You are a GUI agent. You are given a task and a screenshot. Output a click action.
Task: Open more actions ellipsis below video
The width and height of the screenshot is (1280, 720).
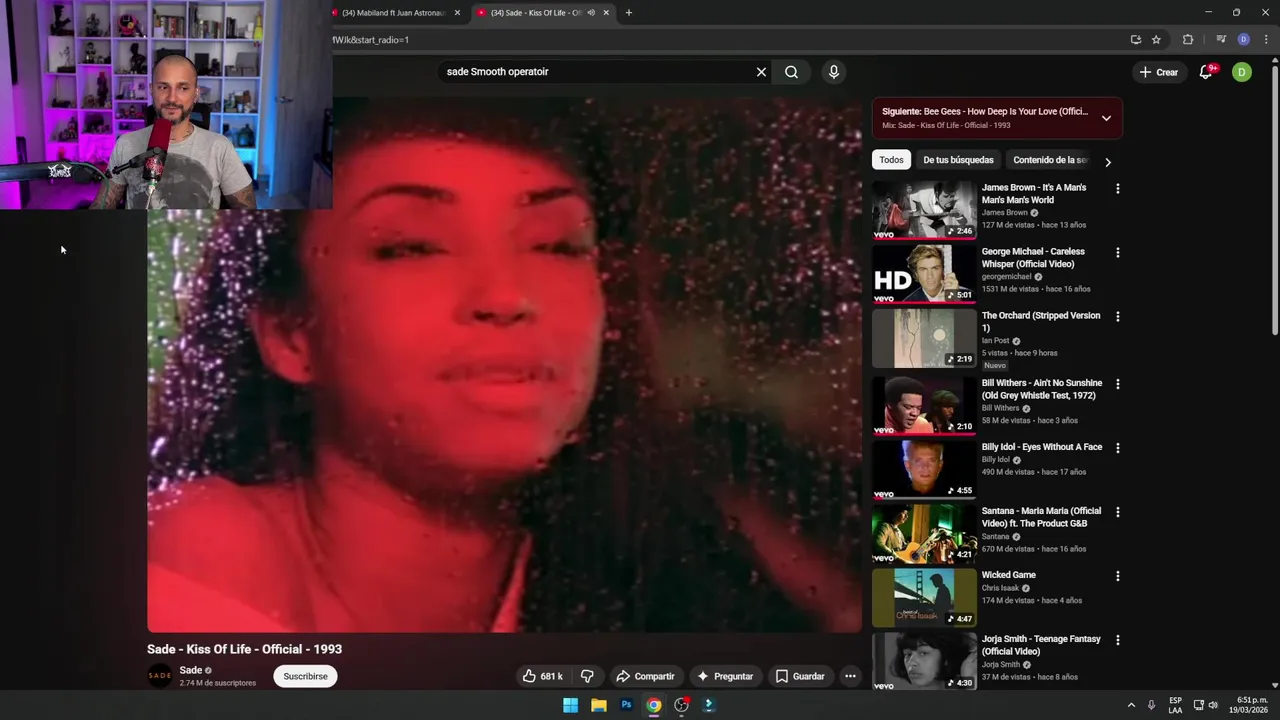[850, 676]
